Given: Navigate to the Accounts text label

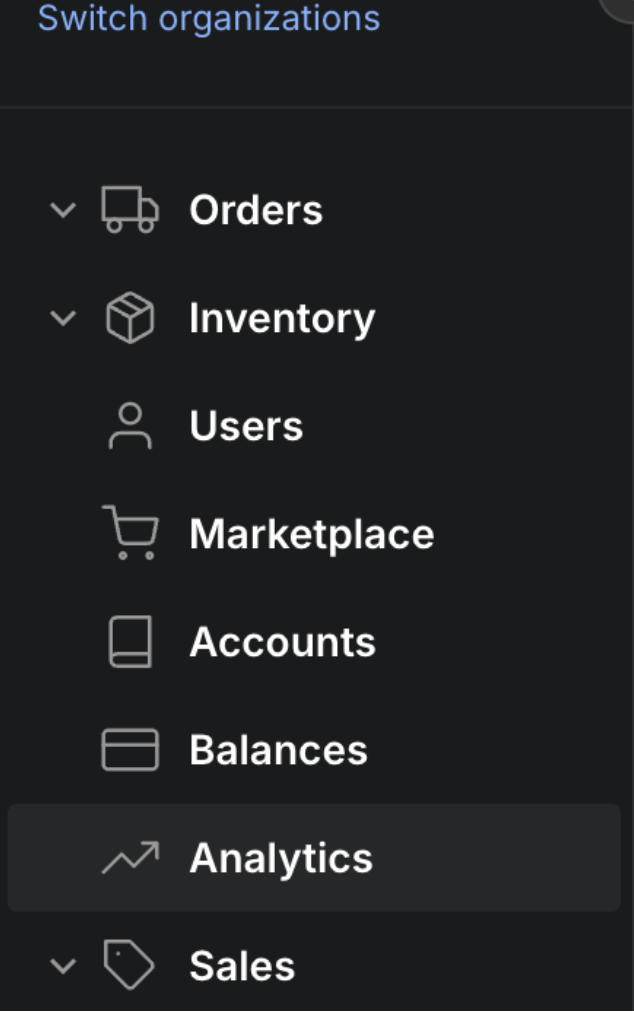Looking at the screenshot, I should coord(283,642).
